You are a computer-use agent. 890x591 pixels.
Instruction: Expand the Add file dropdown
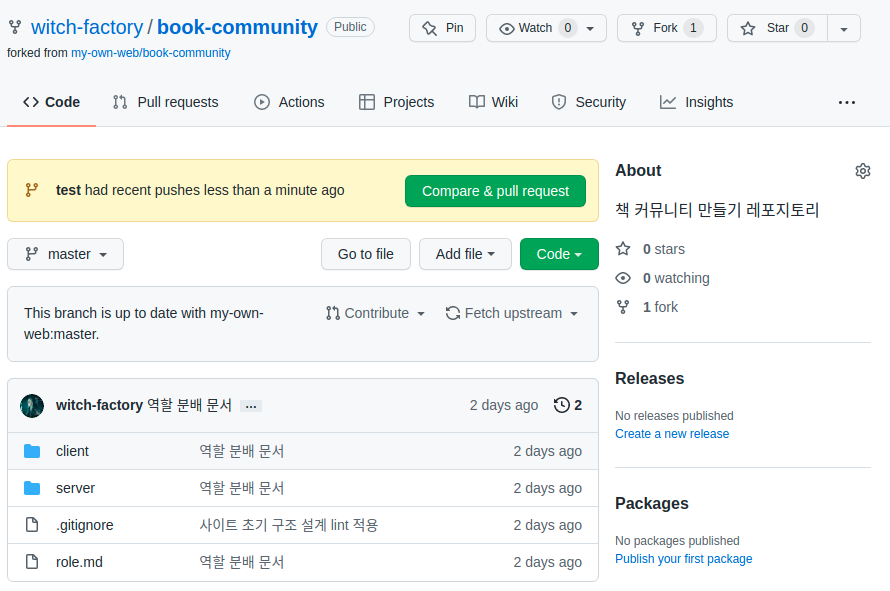click(x=465, y=254)
